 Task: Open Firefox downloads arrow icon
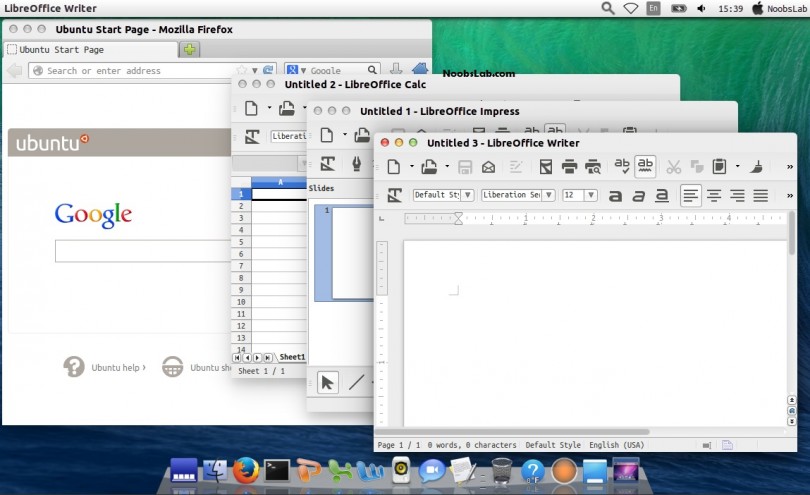click(396, 69)
